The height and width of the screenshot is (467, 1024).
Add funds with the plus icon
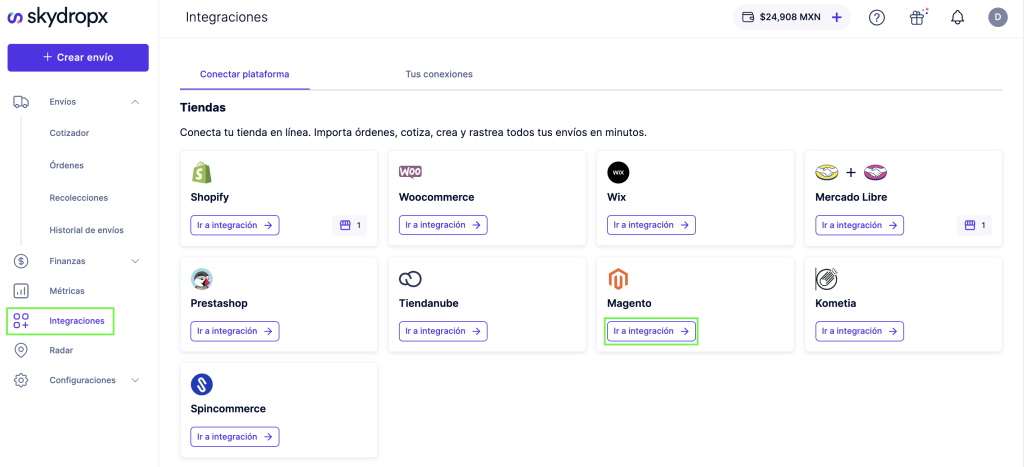coord(836,17)
